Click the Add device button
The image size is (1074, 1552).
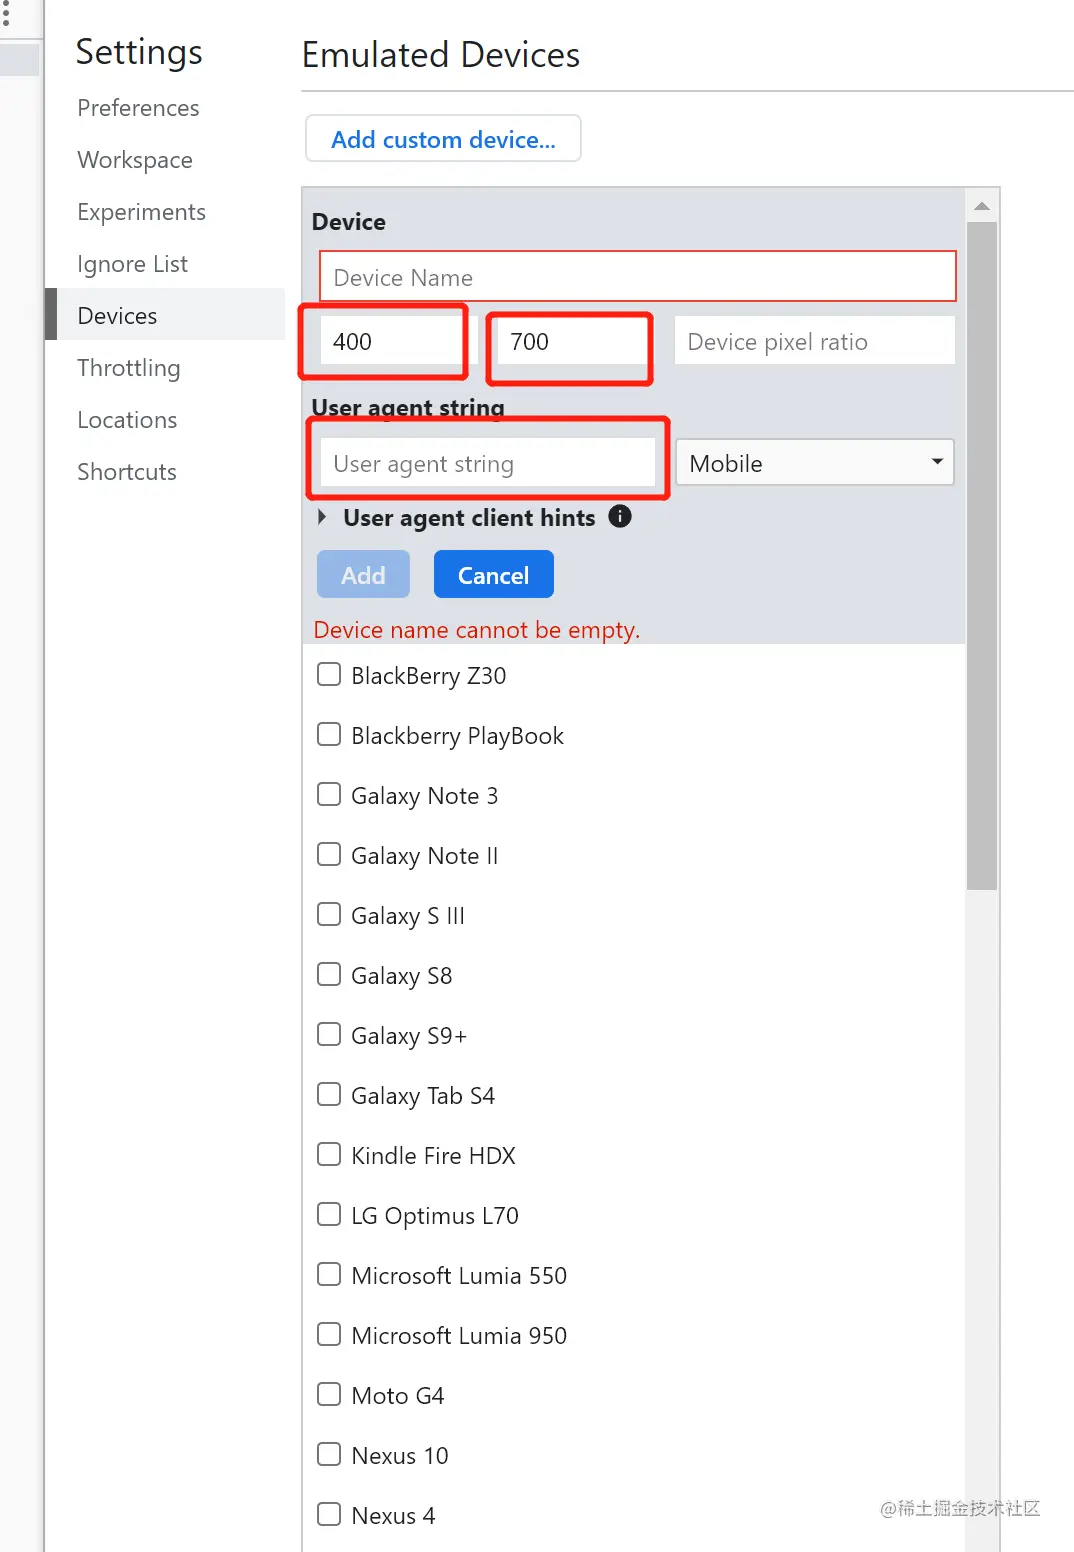click(x=363, y=575)
